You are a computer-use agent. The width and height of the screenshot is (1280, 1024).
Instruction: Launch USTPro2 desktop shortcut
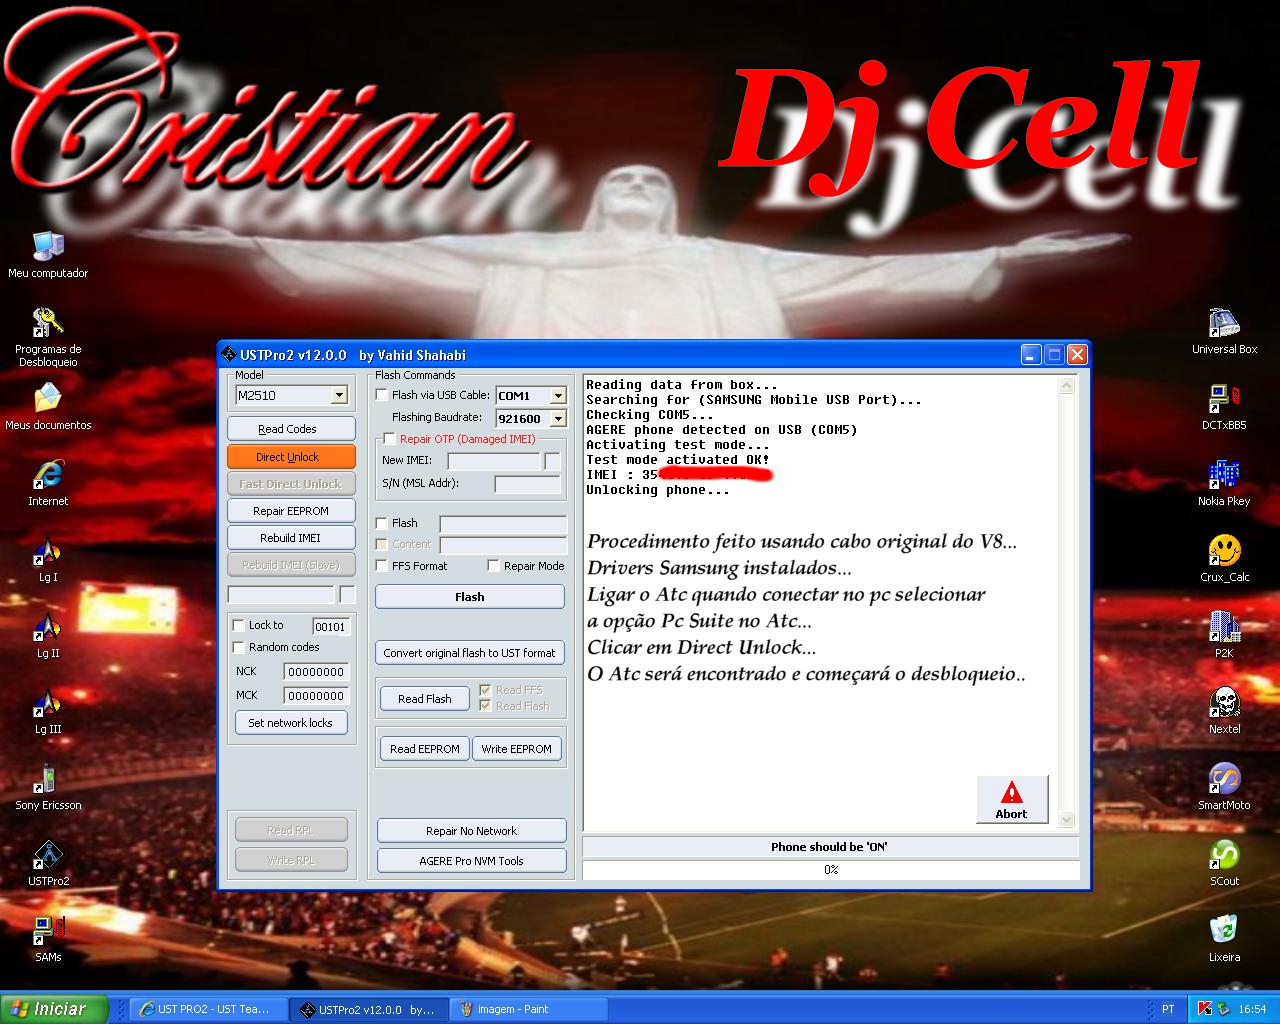click(48, 862)
